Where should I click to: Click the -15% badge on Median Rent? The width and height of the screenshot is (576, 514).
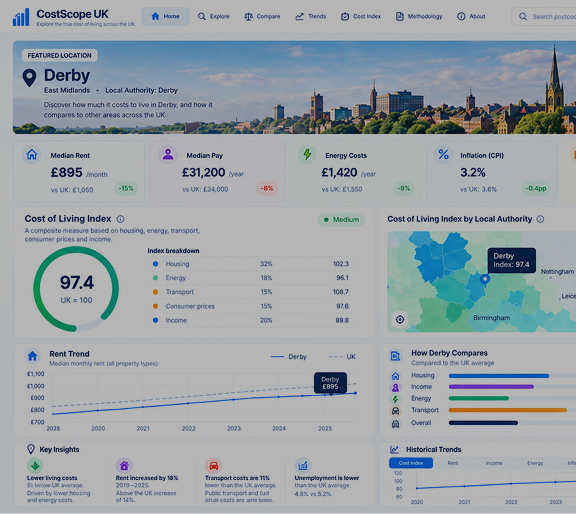click(x=126, y=188)
